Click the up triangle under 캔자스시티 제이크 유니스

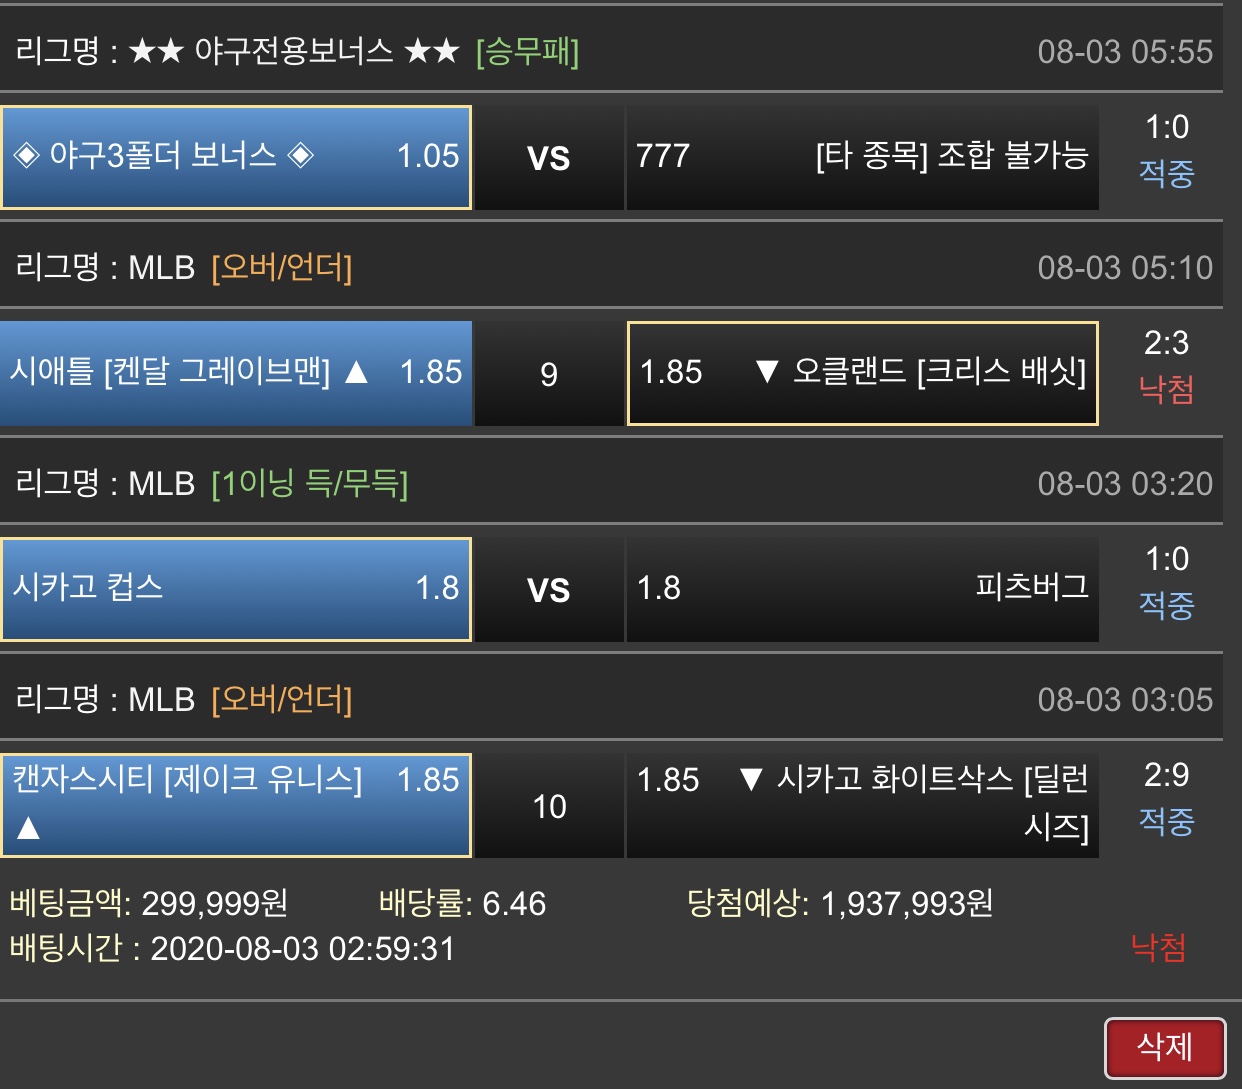29,827
